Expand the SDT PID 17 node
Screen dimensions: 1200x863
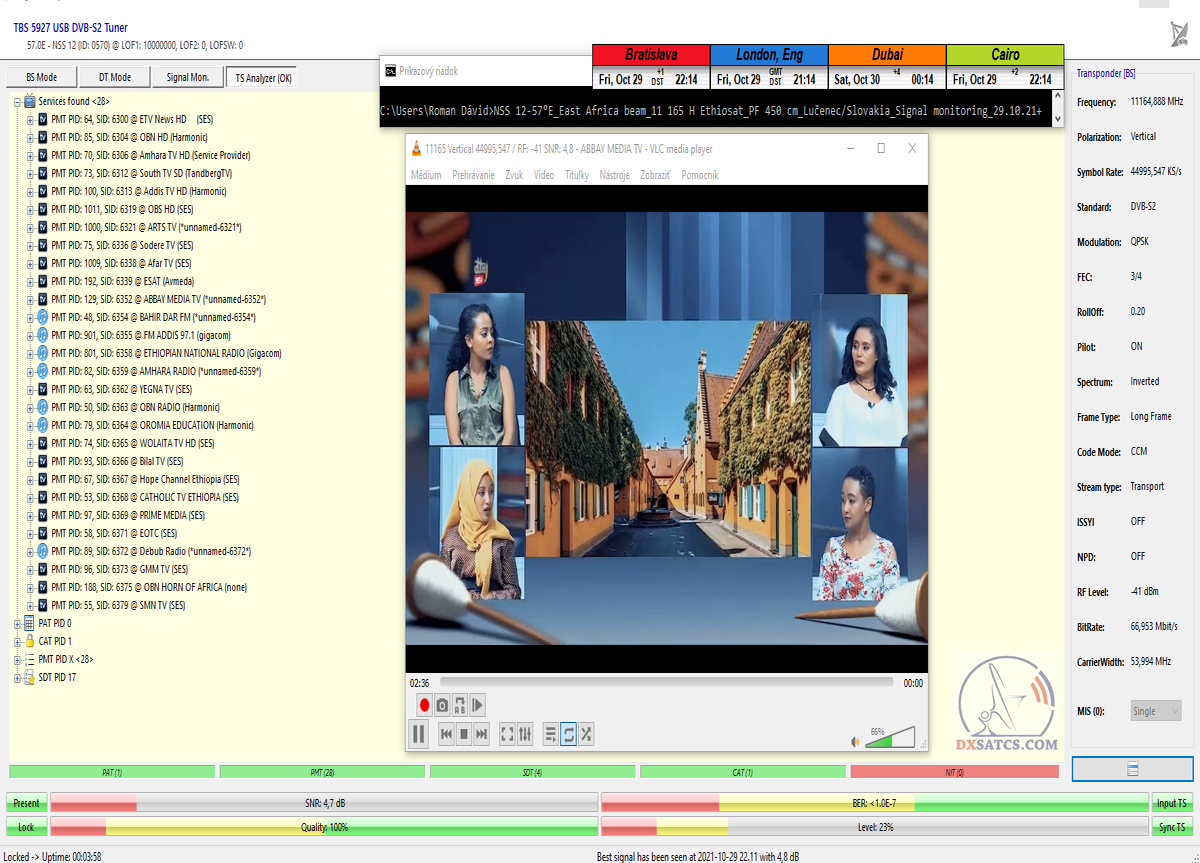[17, 678]
